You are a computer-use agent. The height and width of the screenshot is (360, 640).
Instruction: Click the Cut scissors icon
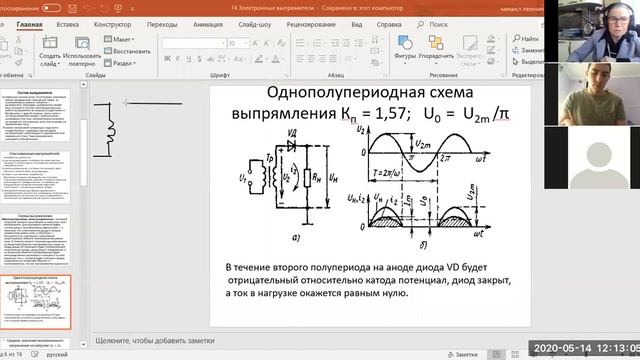tap(18, 39)
